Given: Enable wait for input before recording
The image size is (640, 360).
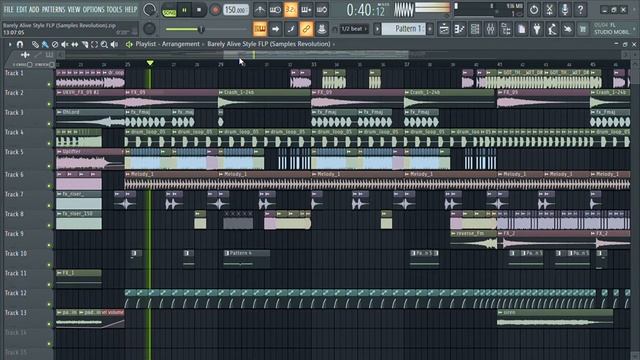Looking at the screenshot, I should (x=275, y=9).
